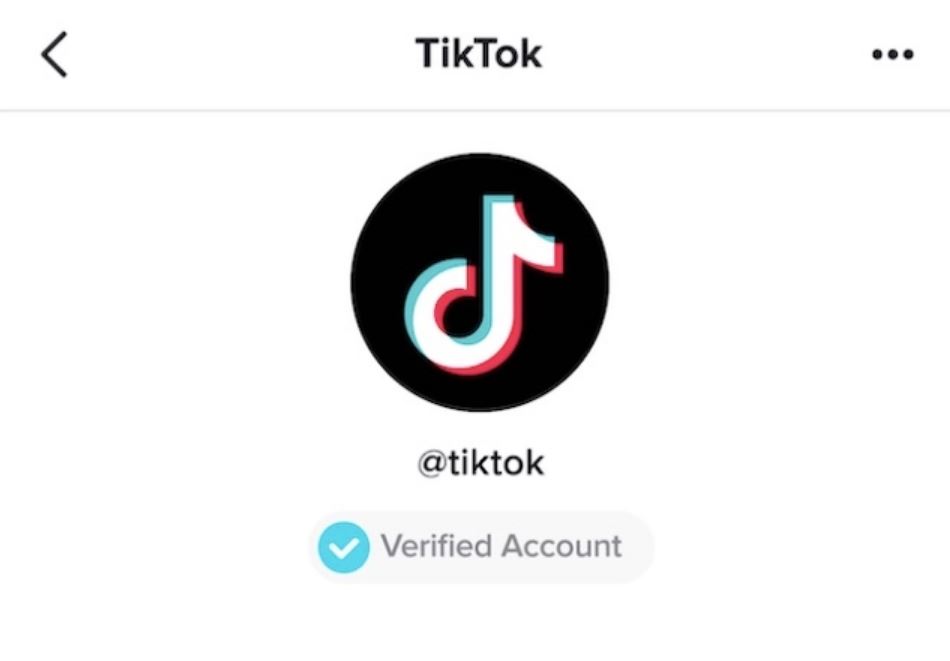The width and height of the screenshot is (950, 661).
Task: Click the handle text below the avatar
Action: point(480,463)
